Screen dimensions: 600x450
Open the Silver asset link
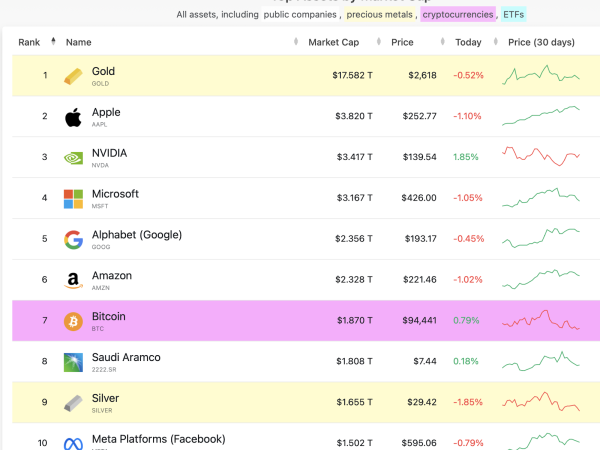tap(105, 398)
